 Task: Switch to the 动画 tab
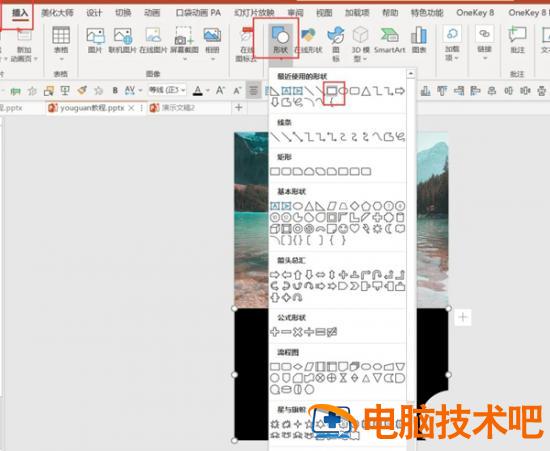click(152, 13)
